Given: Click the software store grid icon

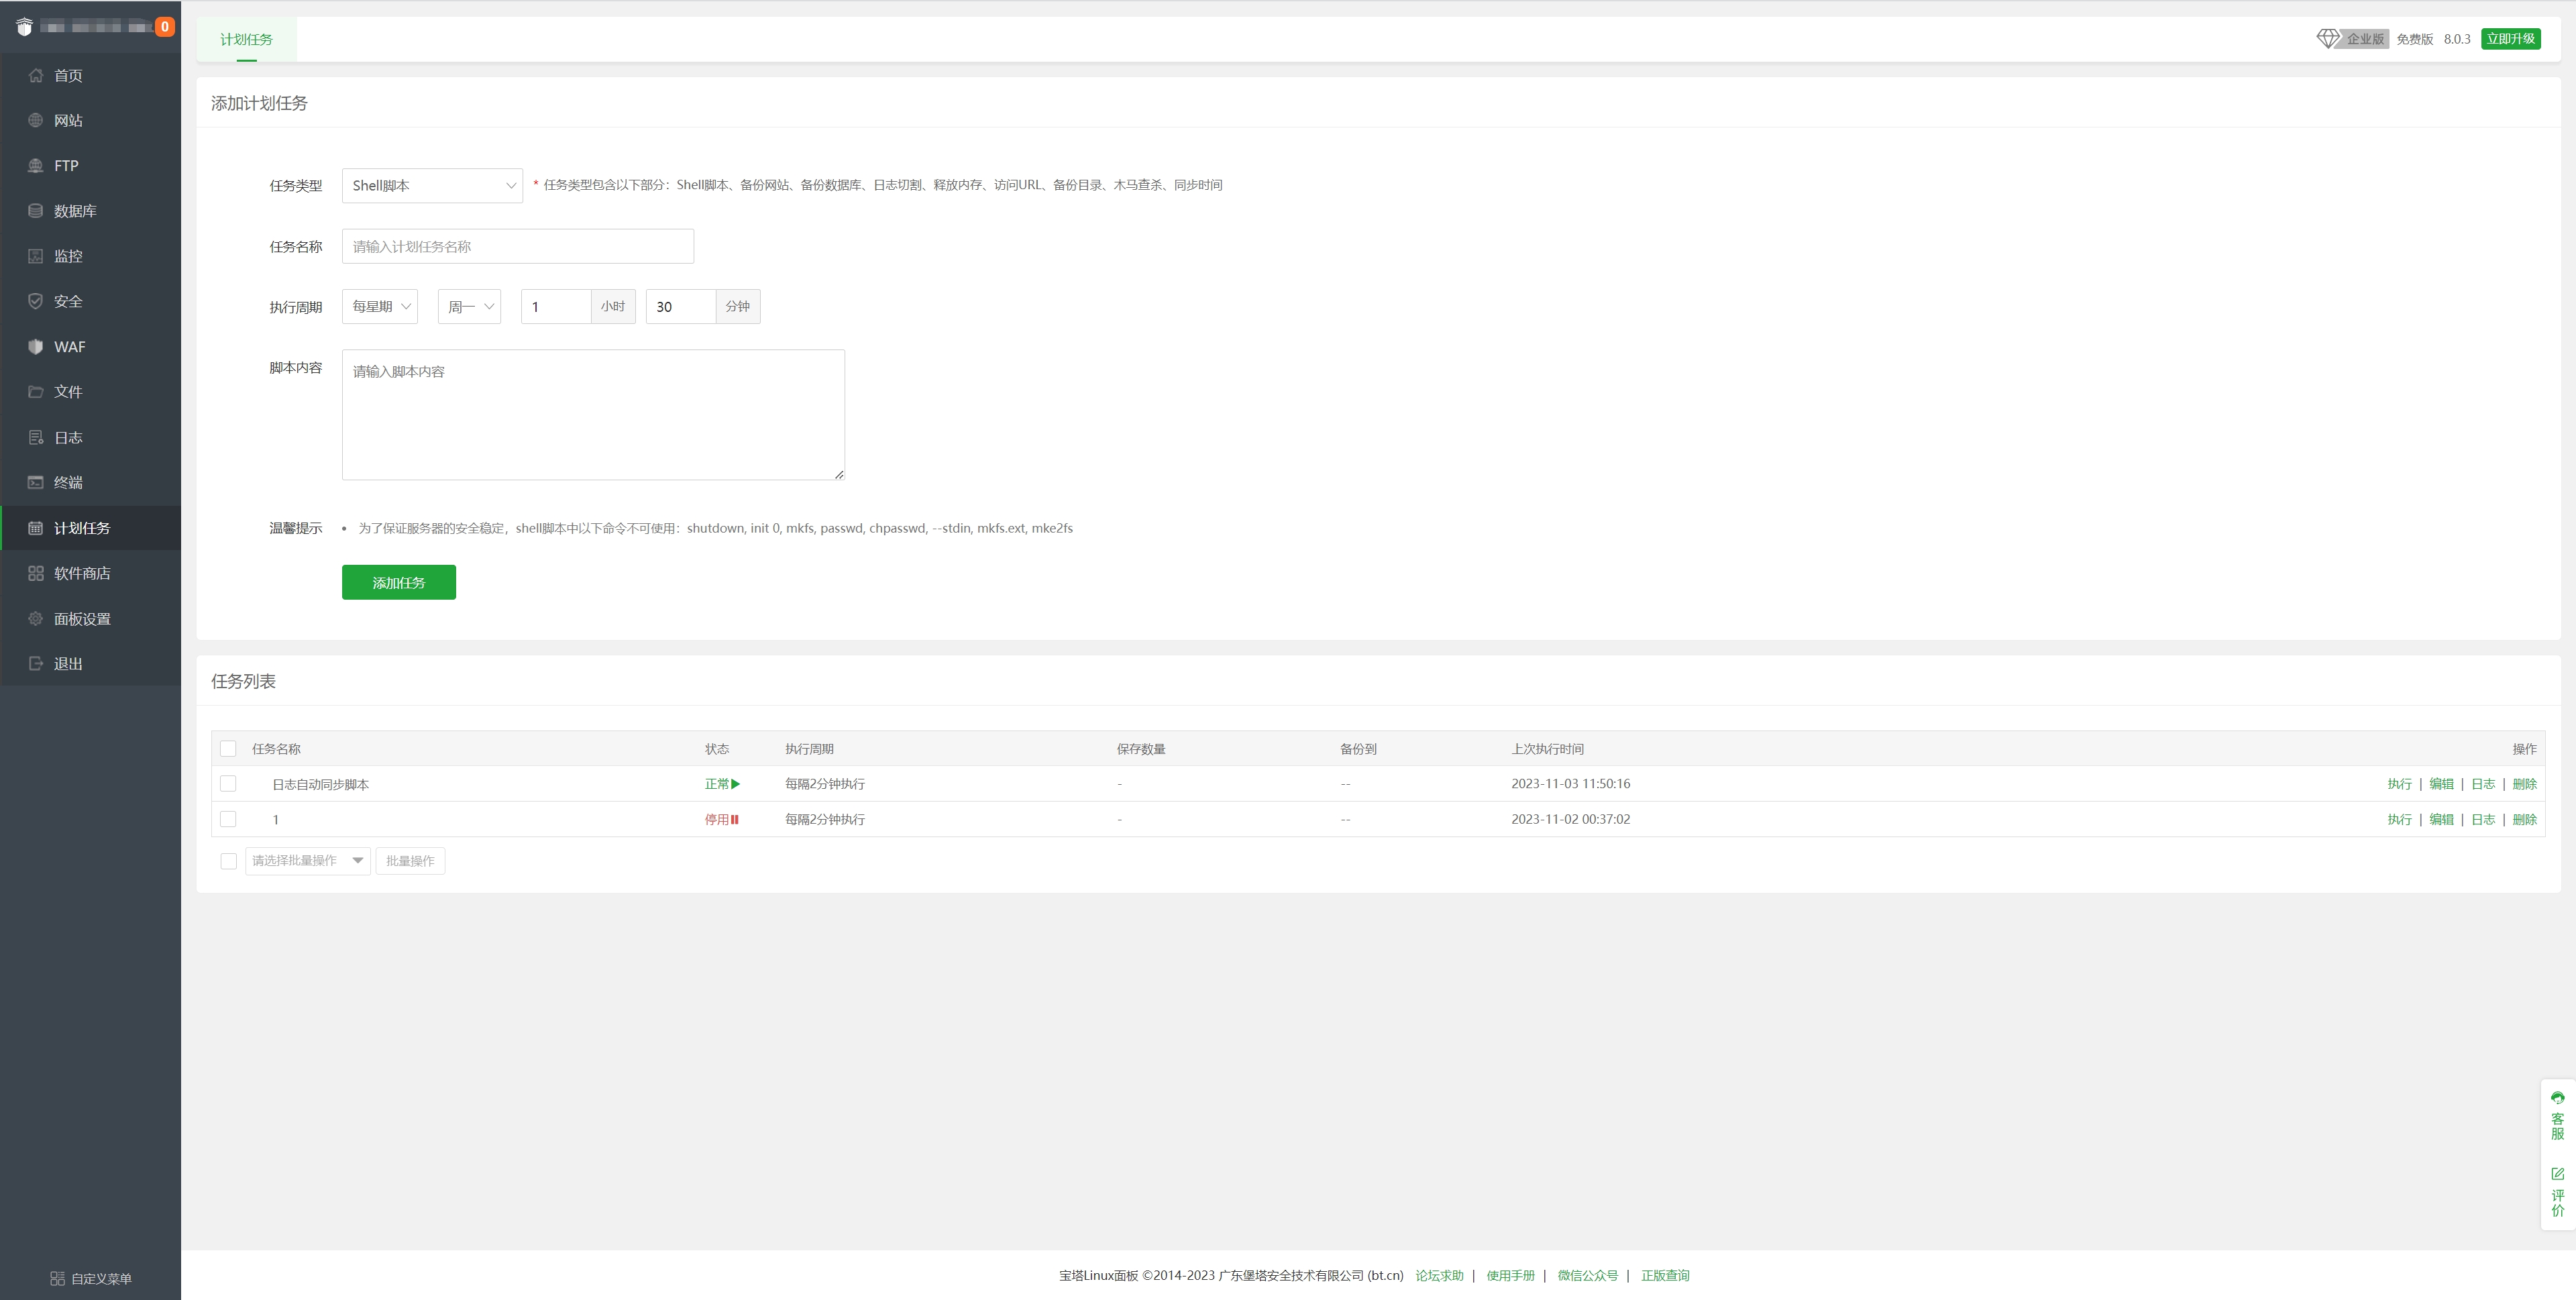Looking at the screenshot, I should 36,573.
